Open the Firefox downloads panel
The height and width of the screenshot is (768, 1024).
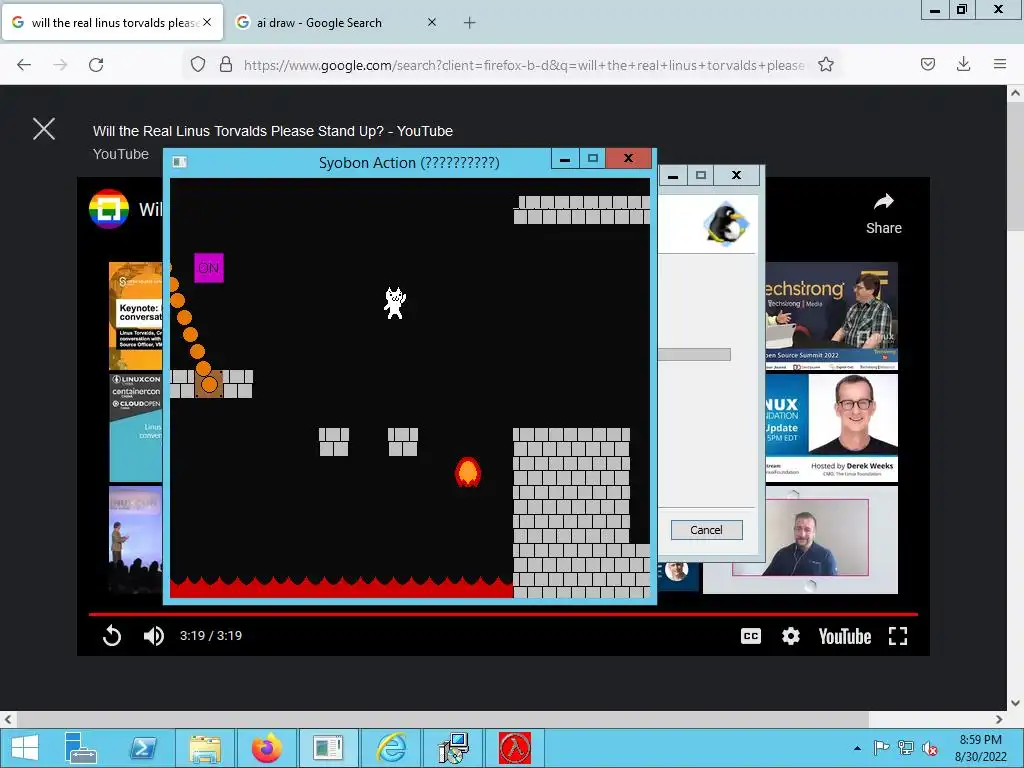point(963,64)
